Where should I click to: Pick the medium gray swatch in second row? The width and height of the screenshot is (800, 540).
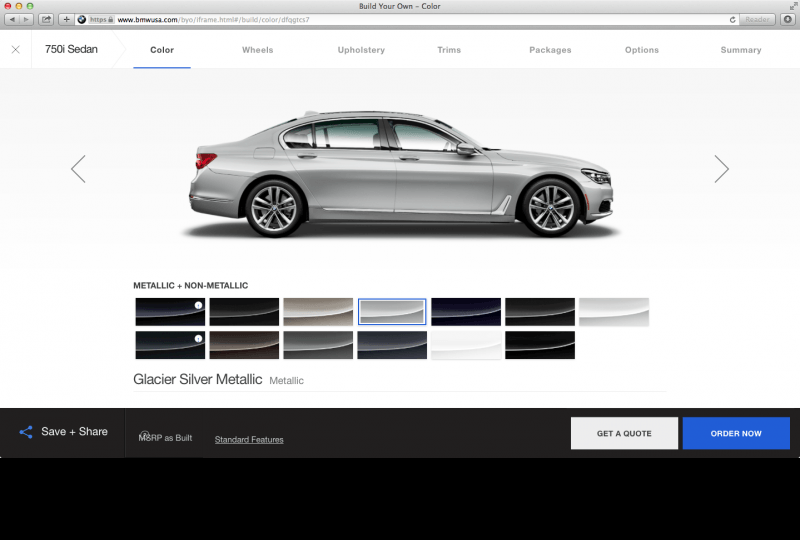pyautogui.click(x=318, y=345)
